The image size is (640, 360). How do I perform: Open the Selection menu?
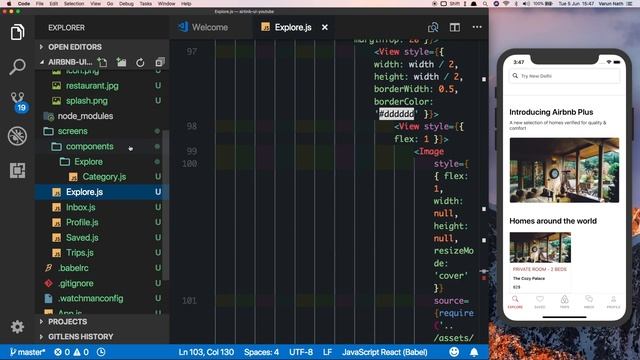74,4
